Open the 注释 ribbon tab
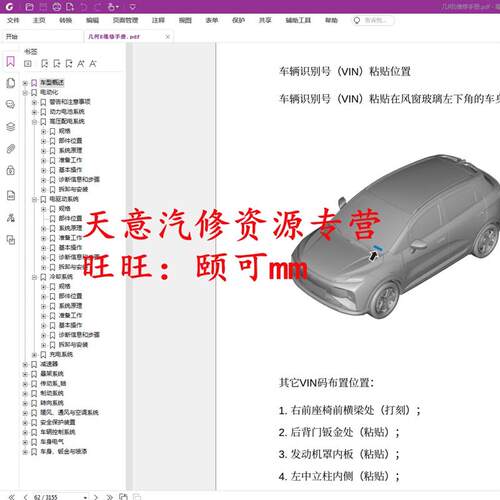Screen dimensions: 500x500 (x=158, y=20)
